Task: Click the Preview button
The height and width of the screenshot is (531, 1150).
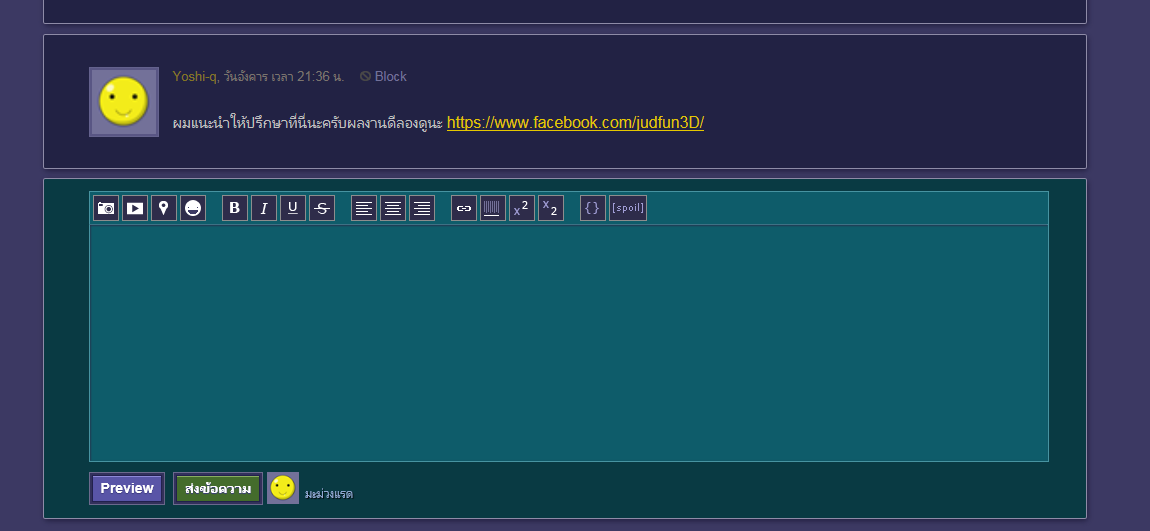Action: tap(127, 488)
